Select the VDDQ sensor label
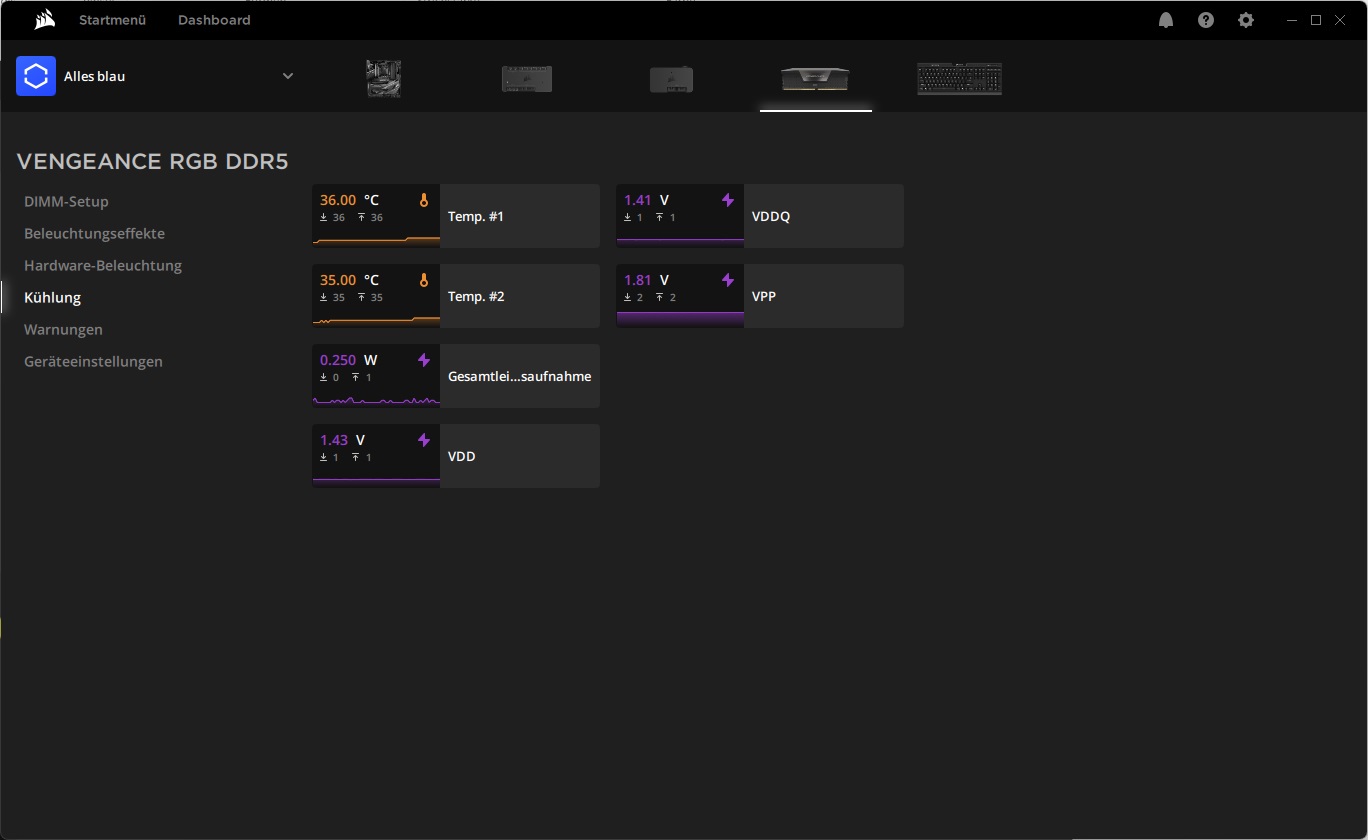 (x=771, y=216)
